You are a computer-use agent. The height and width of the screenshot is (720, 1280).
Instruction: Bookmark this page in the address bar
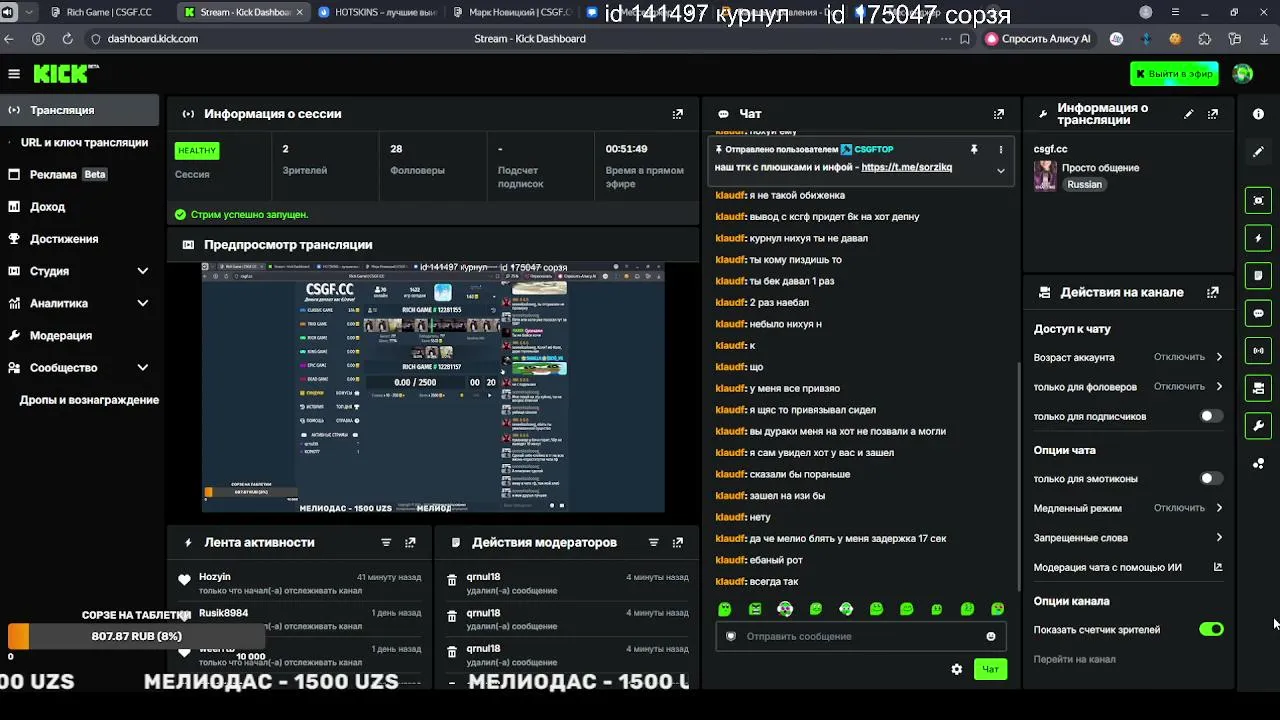tap(964, 39)
